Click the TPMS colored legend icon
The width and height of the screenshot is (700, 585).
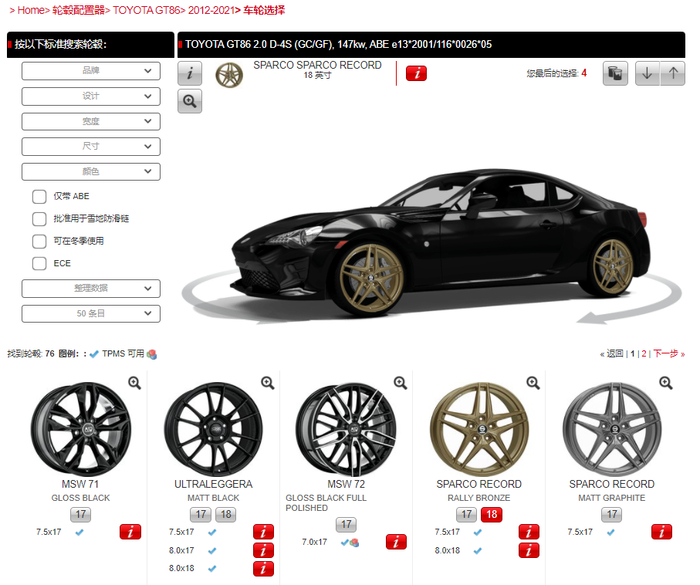coord(152,355)
